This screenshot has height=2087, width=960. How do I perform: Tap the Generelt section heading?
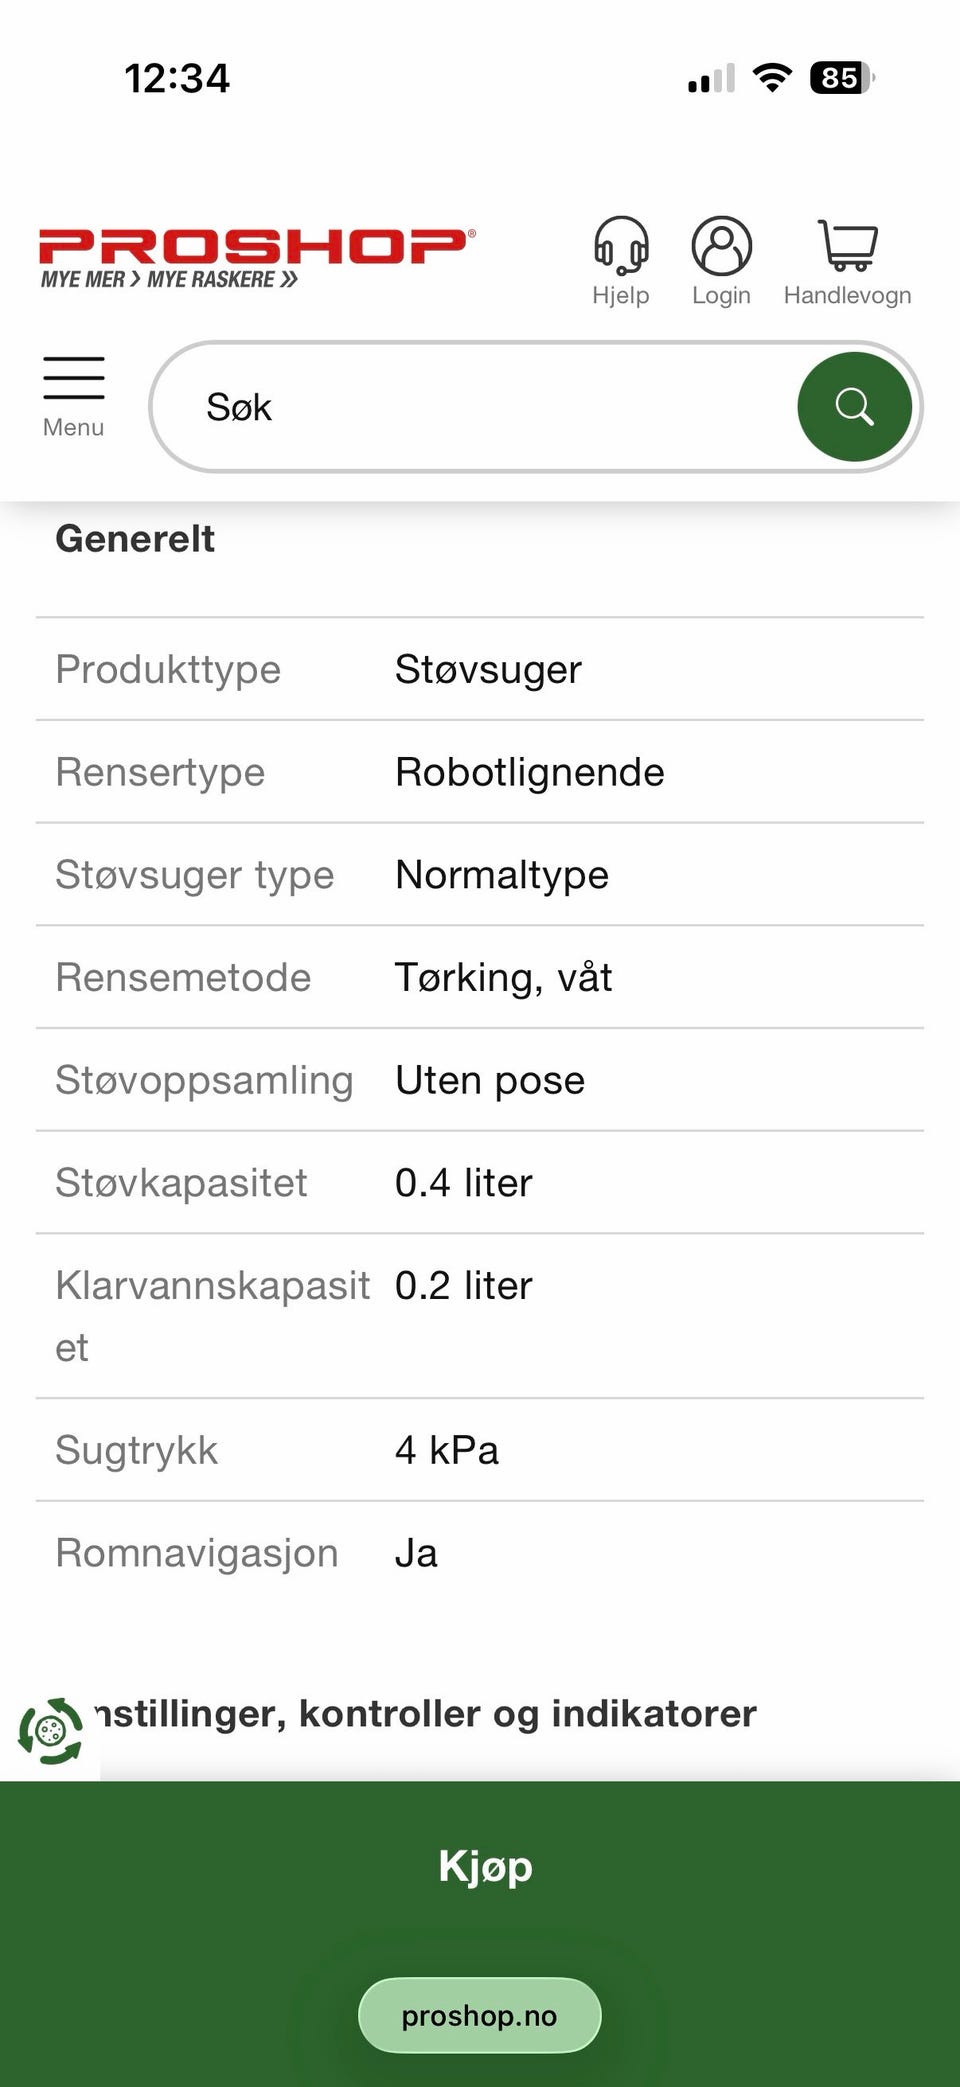coord(135,539)
